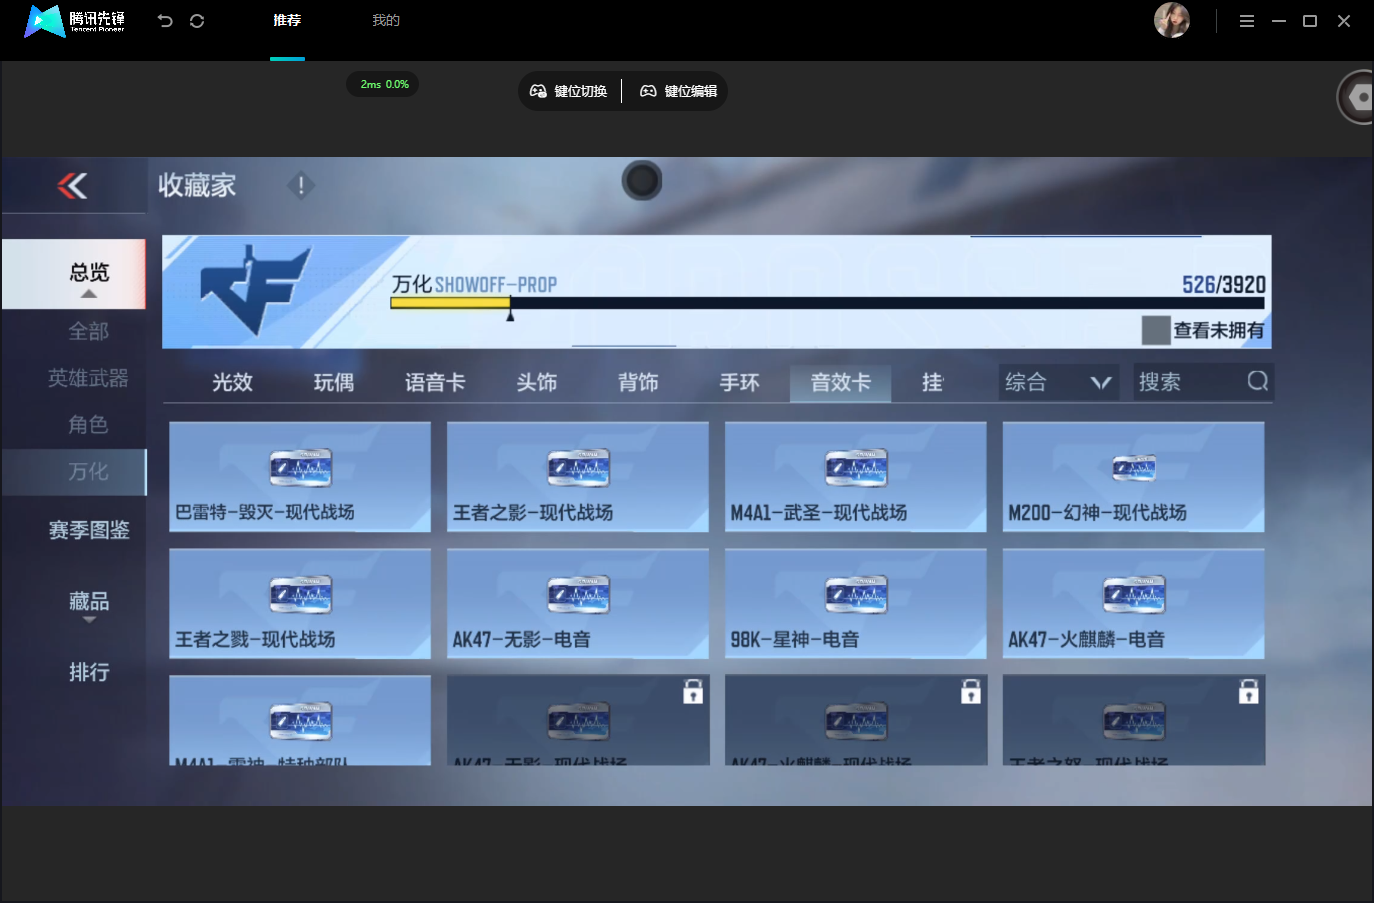This screenshot has height=903, width=1374.
Task: Click the circular joystick button at top center
Action: [642, 181]
